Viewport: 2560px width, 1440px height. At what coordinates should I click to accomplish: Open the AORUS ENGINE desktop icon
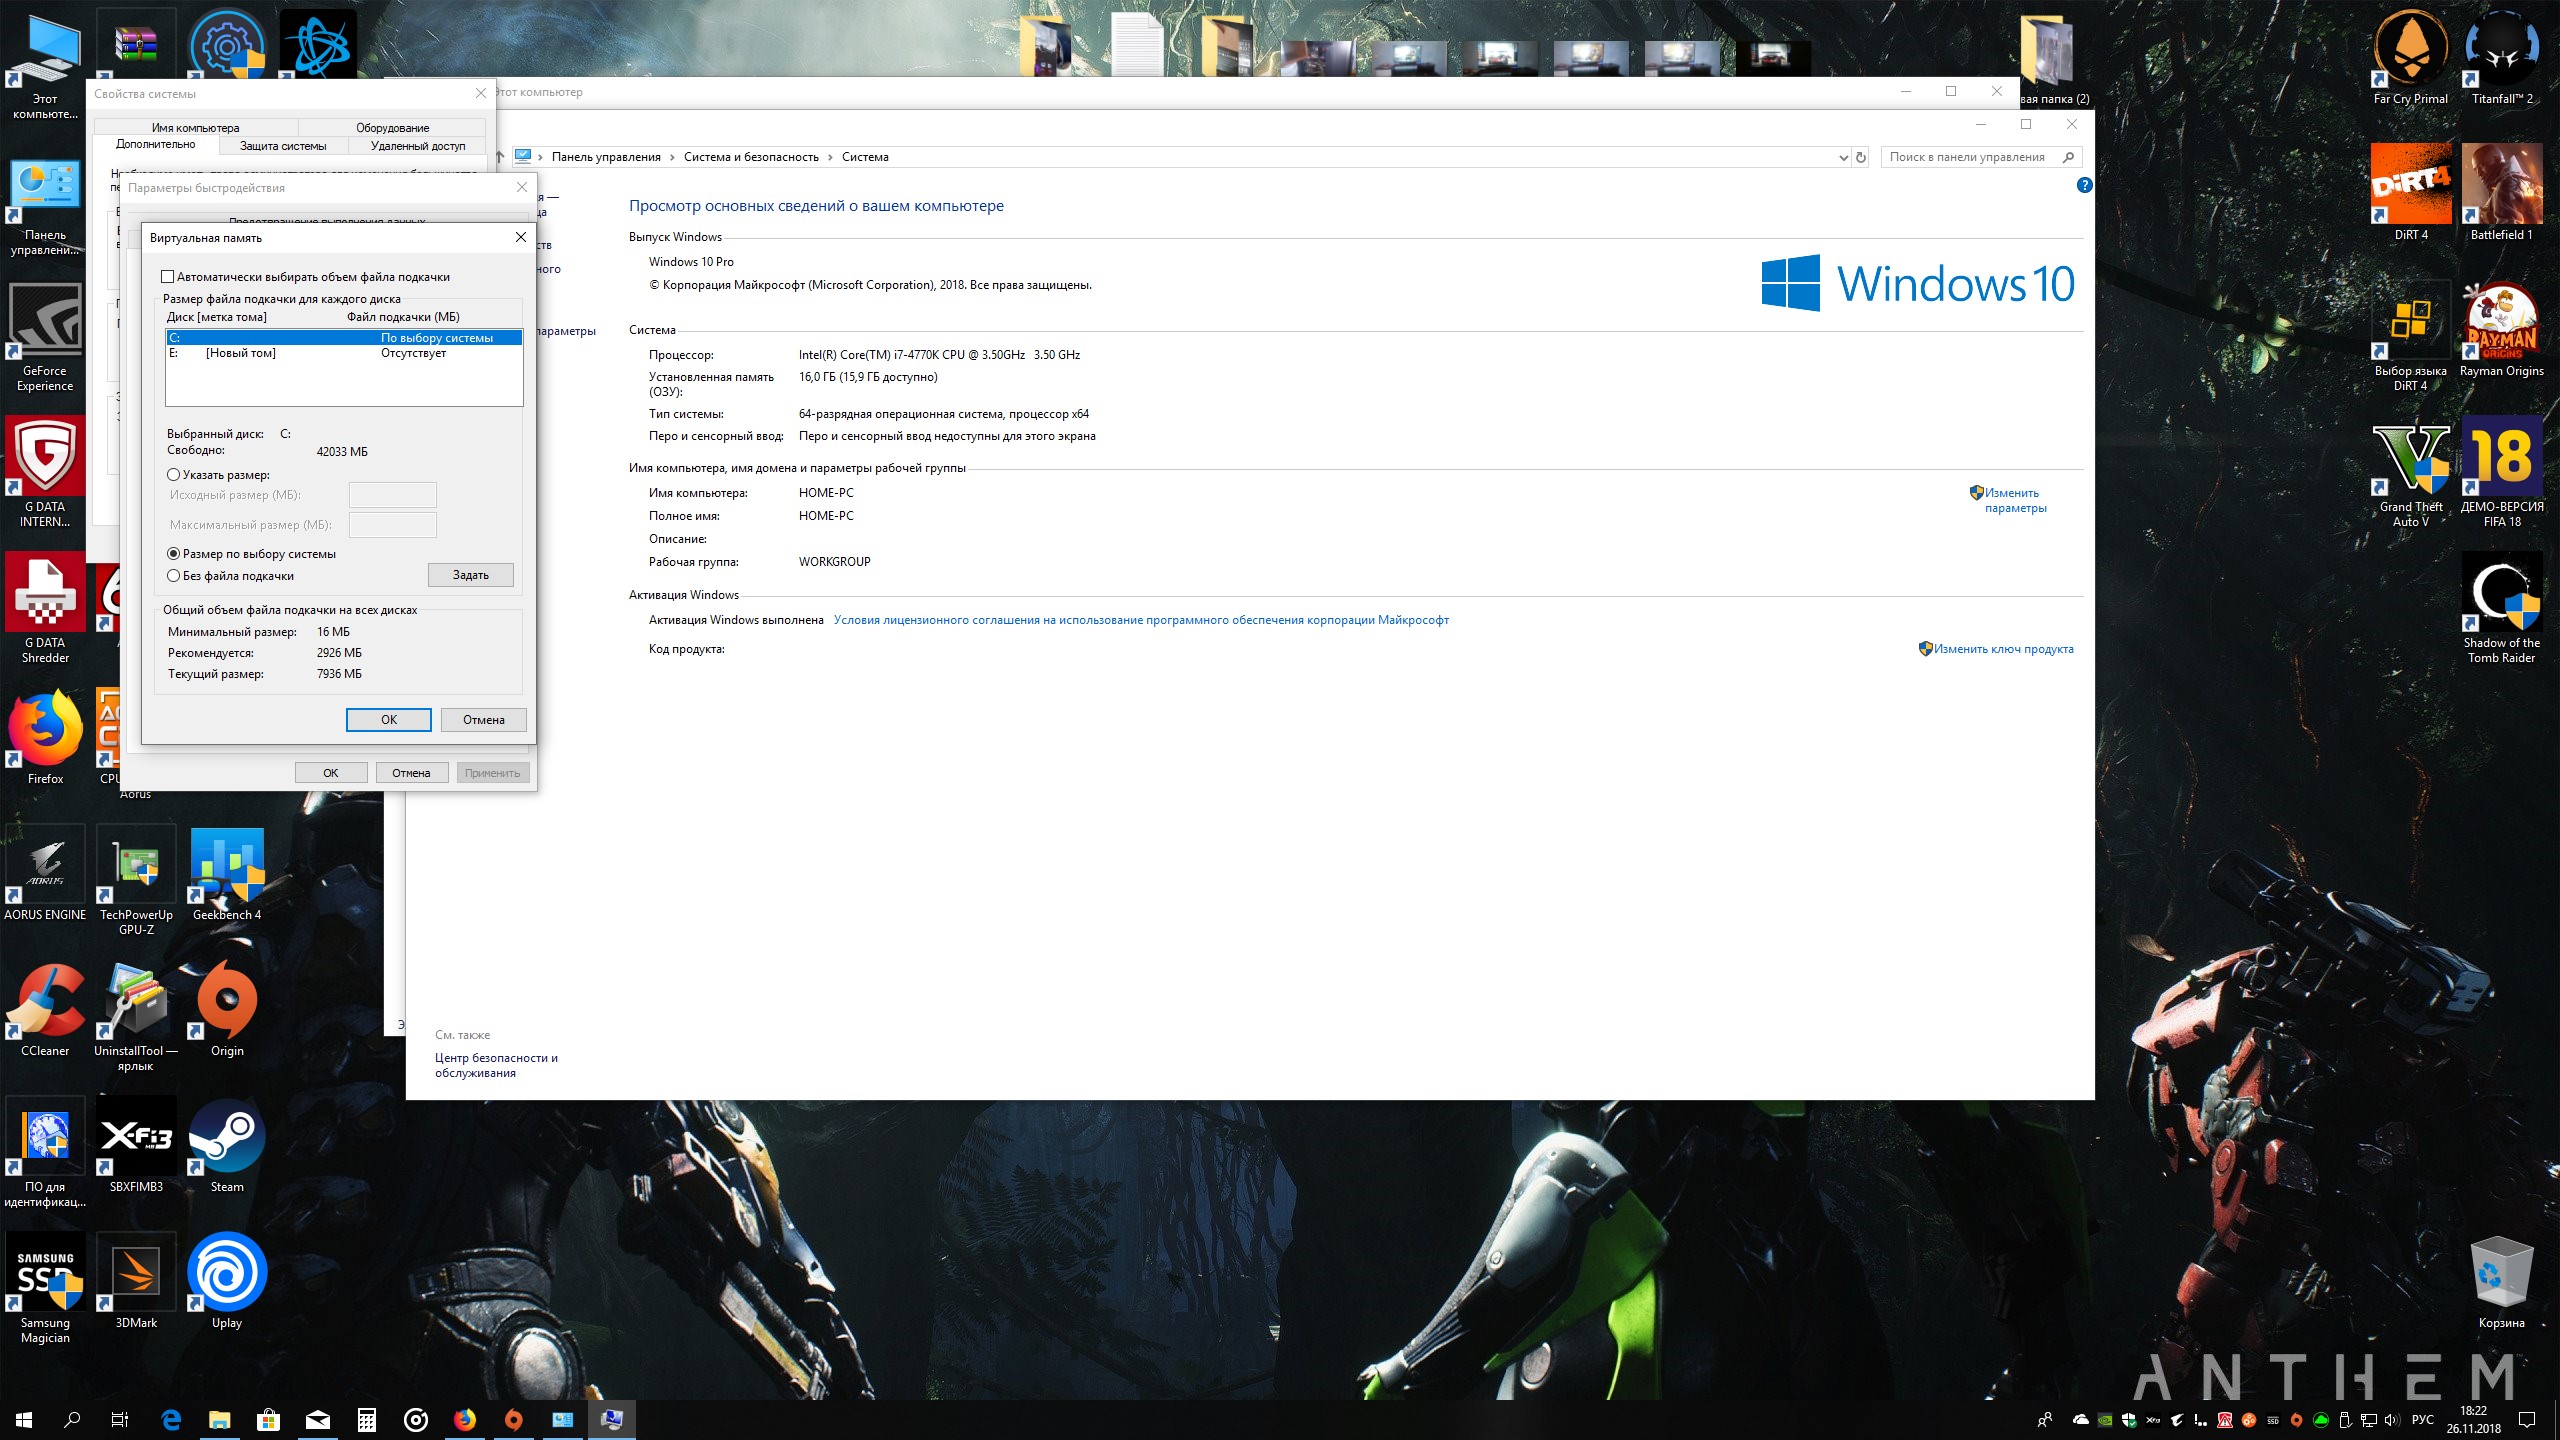[45, 873]
